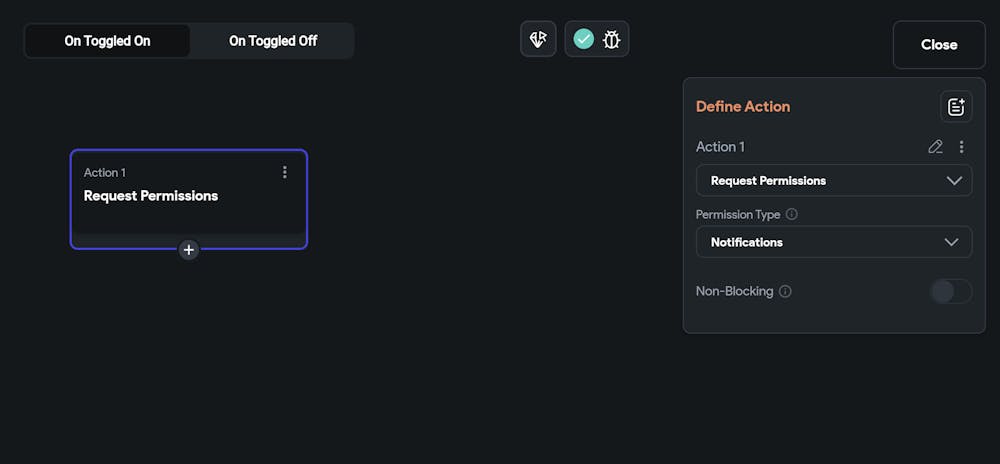Click the Permission Type label text
Image resolution: width=1000 pixels, height=464 pixels.
(x=739, y=214)
